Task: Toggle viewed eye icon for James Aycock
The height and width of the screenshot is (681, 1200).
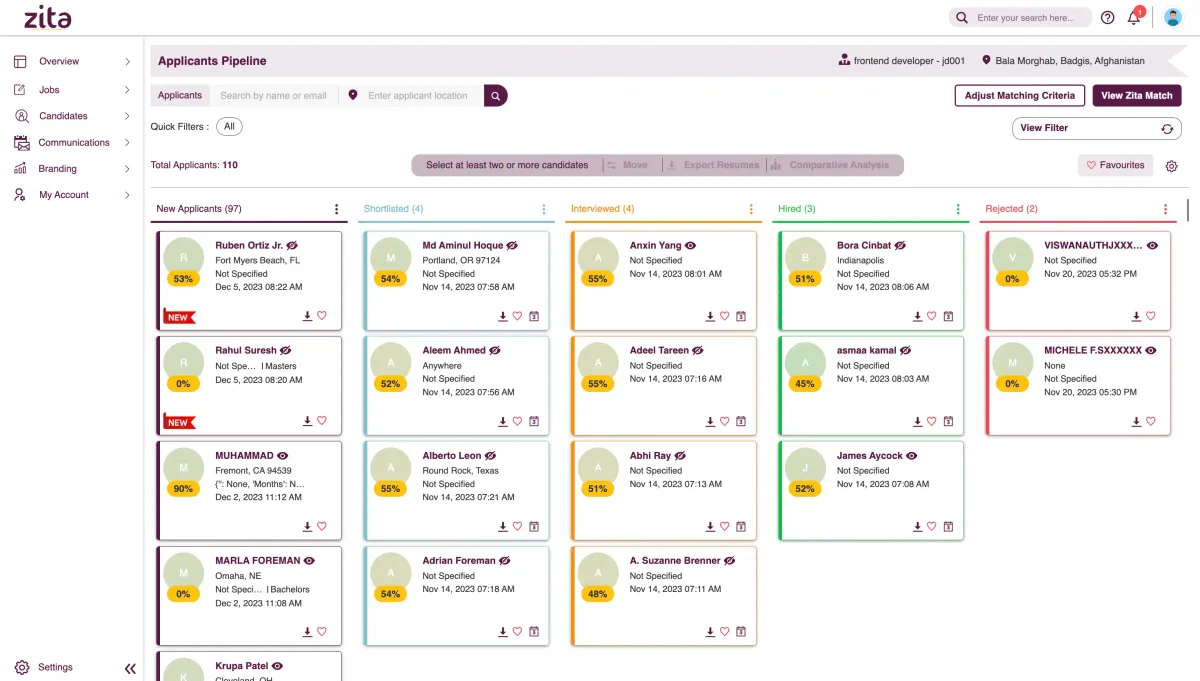Action: tap(911, 456)
